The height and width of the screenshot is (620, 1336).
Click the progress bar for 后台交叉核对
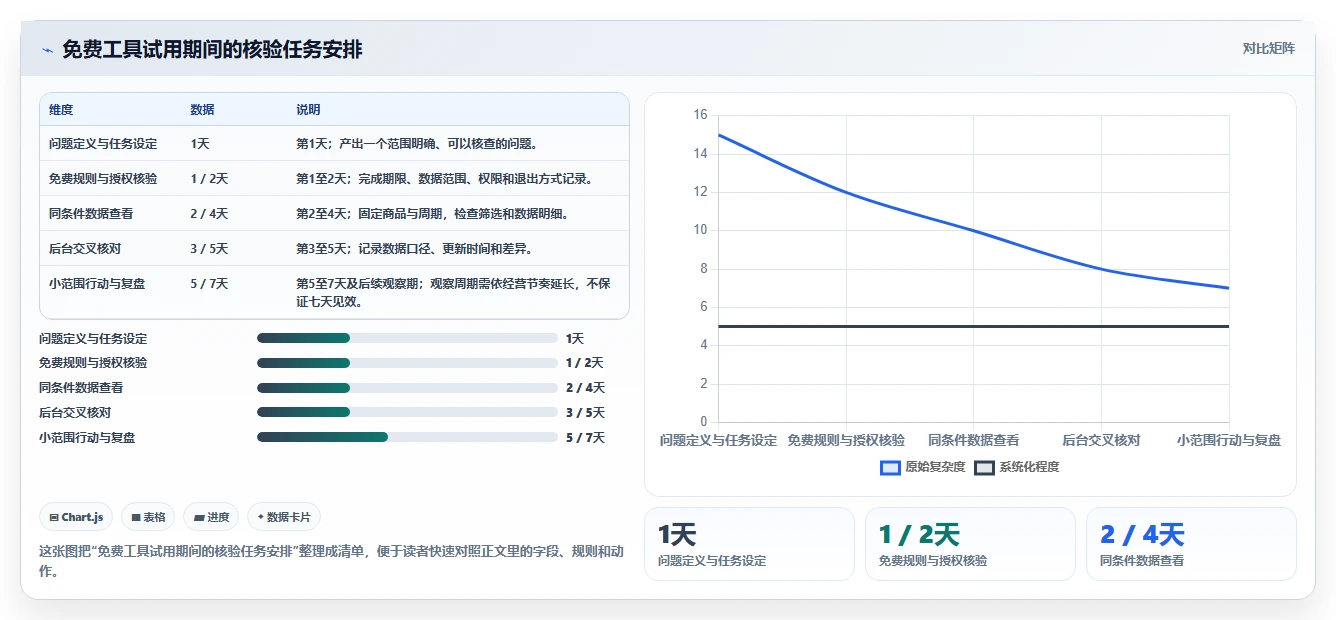click(407, 412)
